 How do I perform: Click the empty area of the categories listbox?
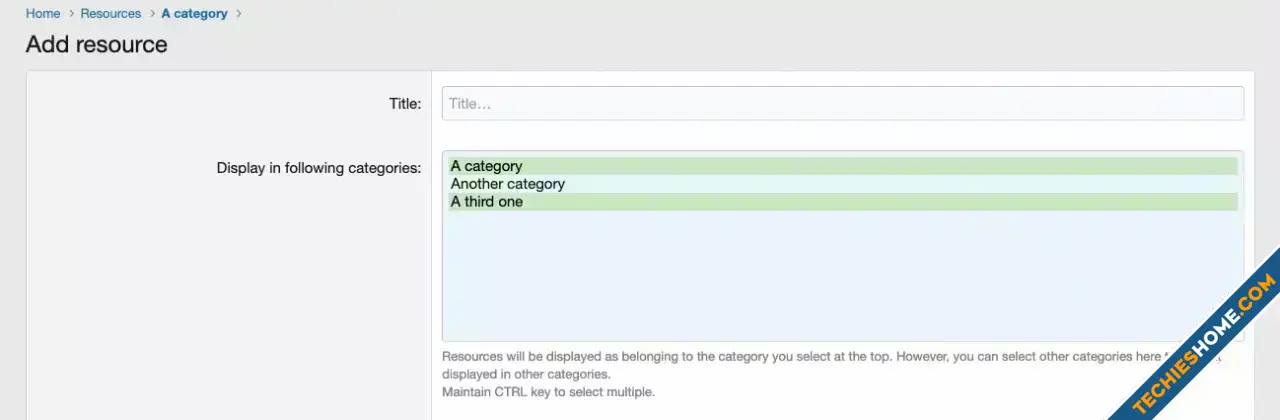(x=843, y=276)
